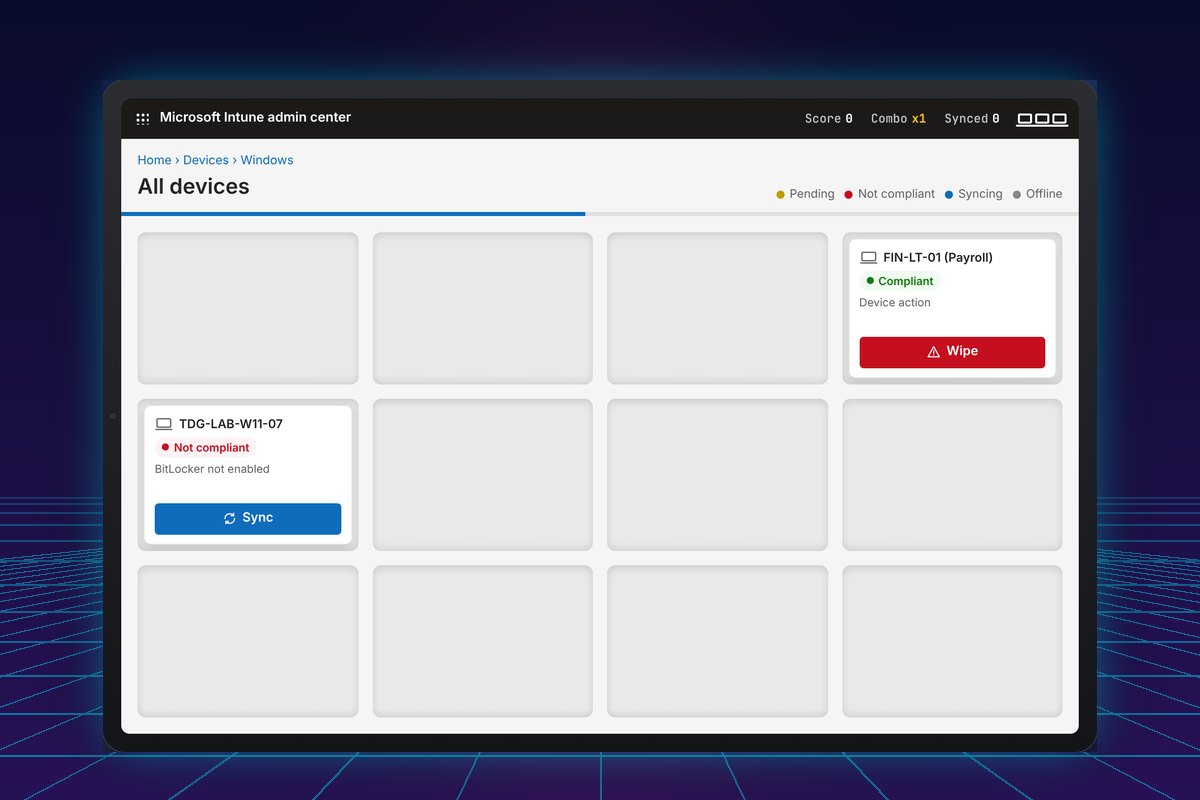1200x800 pixels.
Task: Go to the Windows breadcrumb link
Action: [x=267, y=160]
